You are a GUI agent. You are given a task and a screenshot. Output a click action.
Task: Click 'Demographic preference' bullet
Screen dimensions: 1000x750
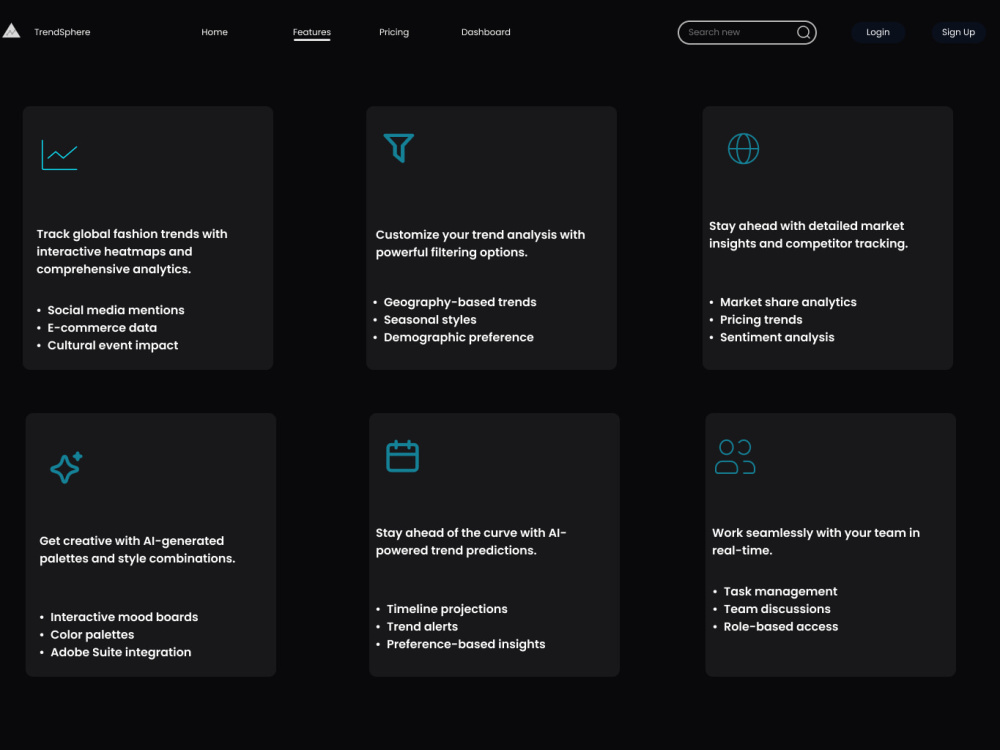coord(459,337)
